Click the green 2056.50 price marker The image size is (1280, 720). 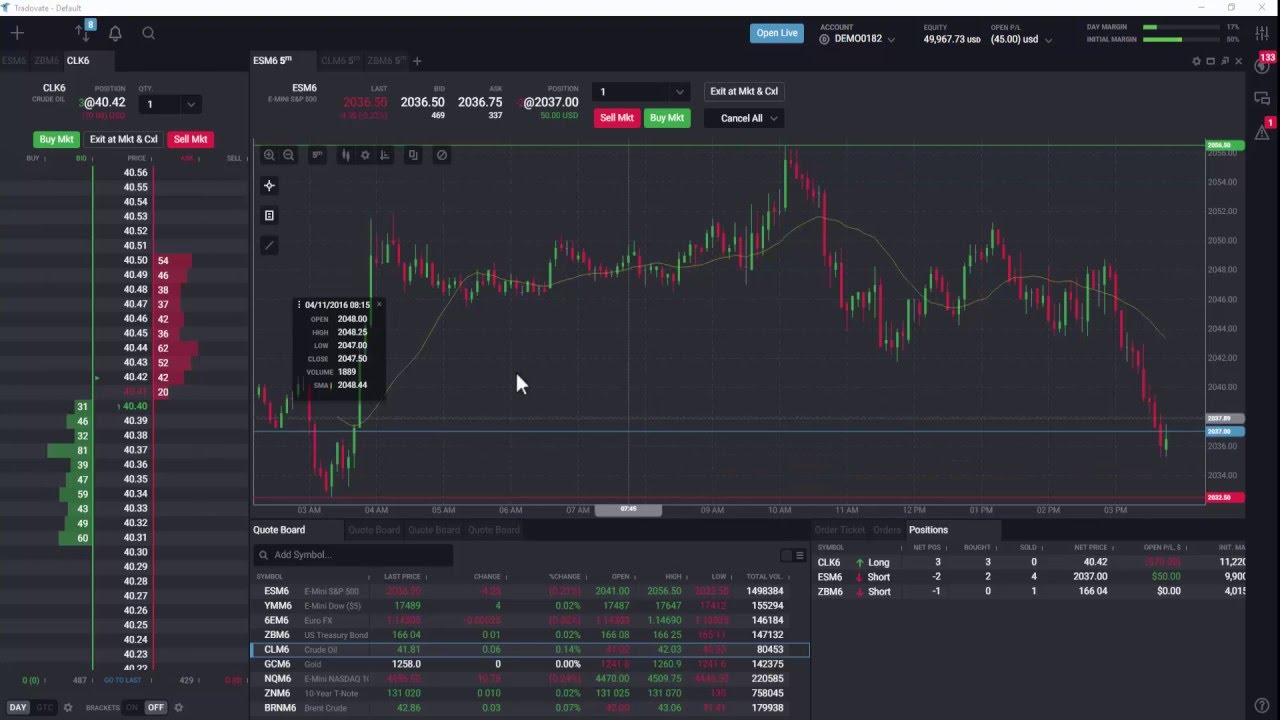(x=1224, y=146)
